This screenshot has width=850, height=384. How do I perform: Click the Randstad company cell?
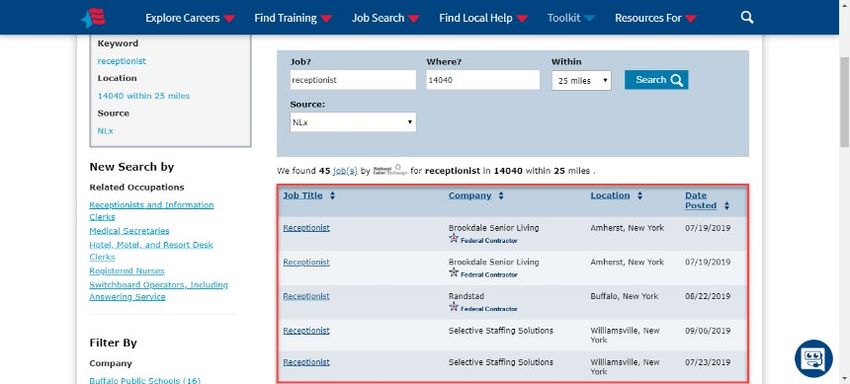click(x=467, y=296)
